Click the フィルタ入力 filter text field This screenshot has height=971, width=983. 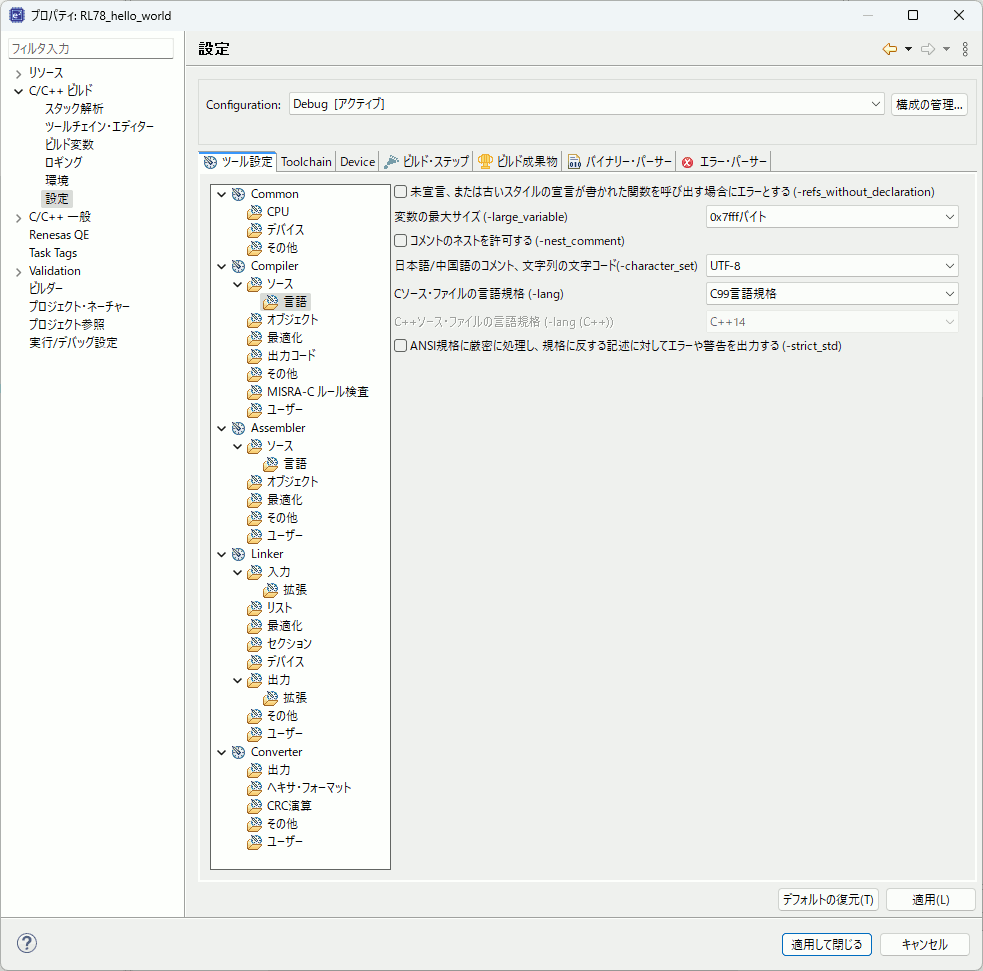(90, 48)
